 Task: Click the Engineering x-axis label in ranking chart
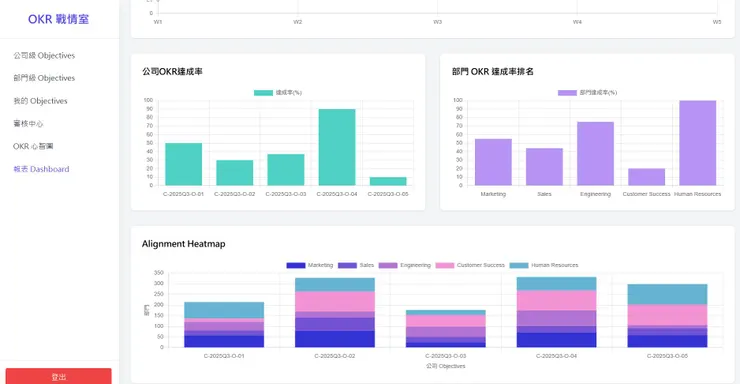point(596,194)
